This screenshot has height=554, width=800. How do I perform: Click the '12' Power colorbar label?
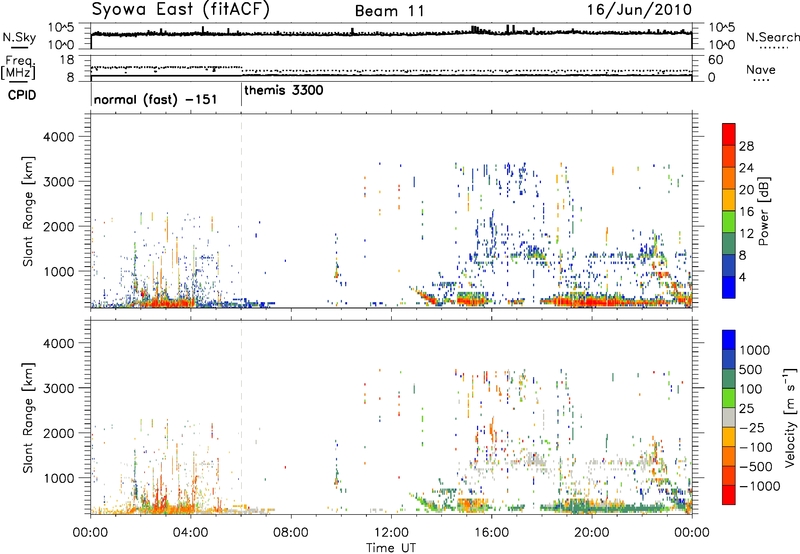tap(746, 234)
